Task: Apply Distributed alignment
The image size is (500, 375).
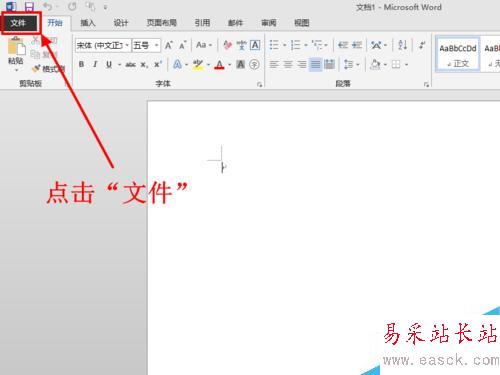Action: (x=329, y=64)
